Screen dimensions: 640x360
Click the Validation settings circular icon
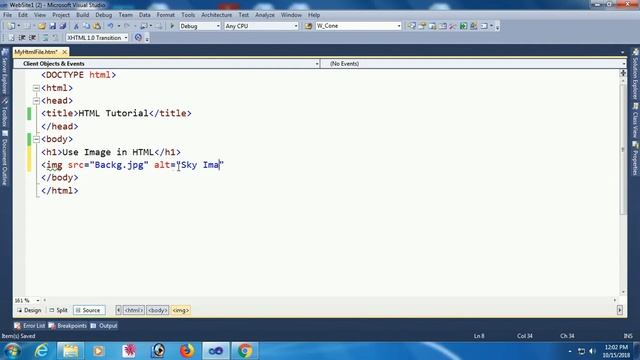138,38
